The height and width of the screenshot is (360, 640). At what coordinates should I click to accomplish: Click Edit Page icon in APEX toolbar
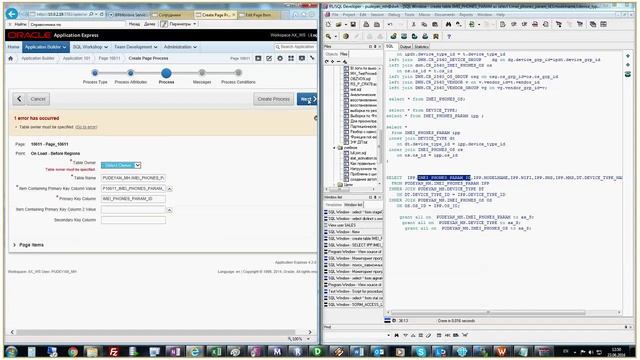(269, 58)
